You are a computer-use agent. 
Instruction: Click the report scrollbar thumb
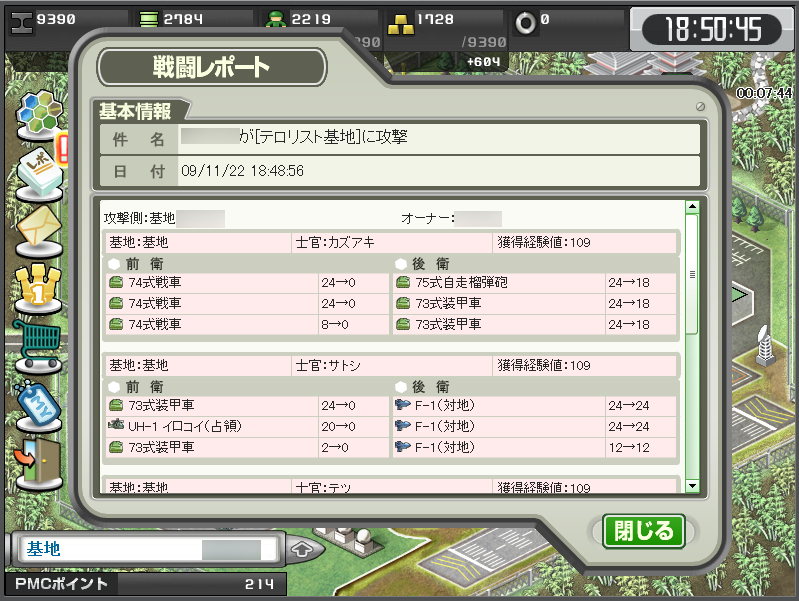(x=692, y=274)
